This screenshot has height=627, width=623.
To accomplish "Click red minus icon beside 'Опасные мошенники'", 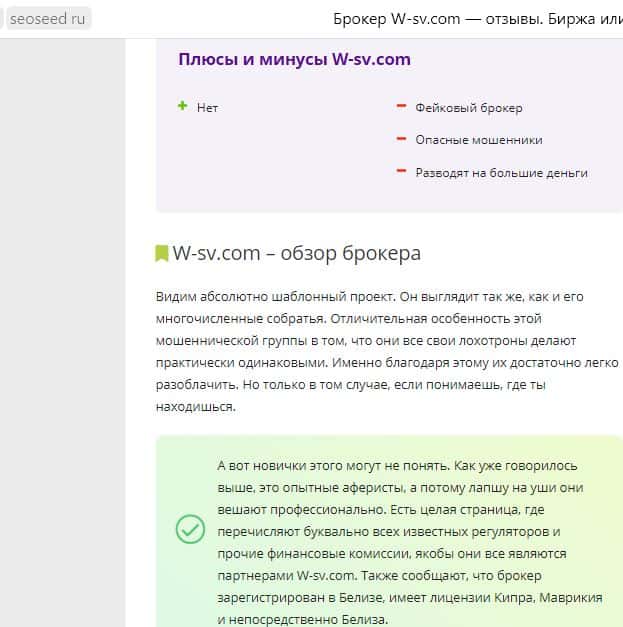I will click(401, 139).
